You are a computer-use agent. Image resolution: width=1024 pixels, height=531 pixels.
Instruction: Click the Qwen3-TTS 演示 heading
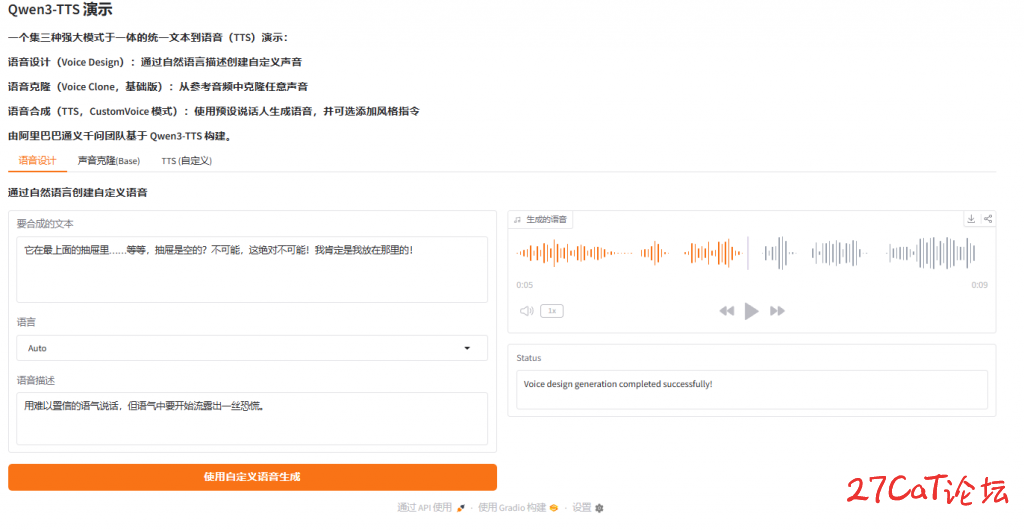(x=60, y=9)
